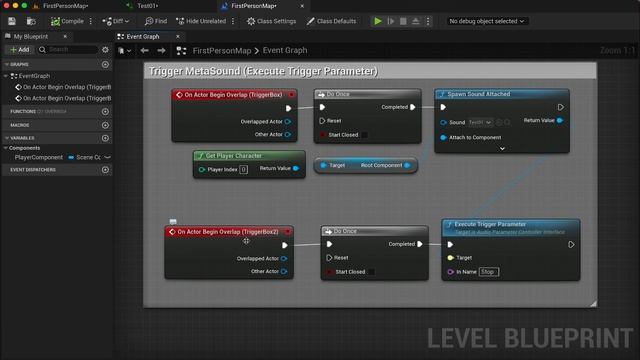Open the debug object selector dropdown
The width and height of the screenshot is (640, 360).
click(487, 21)
